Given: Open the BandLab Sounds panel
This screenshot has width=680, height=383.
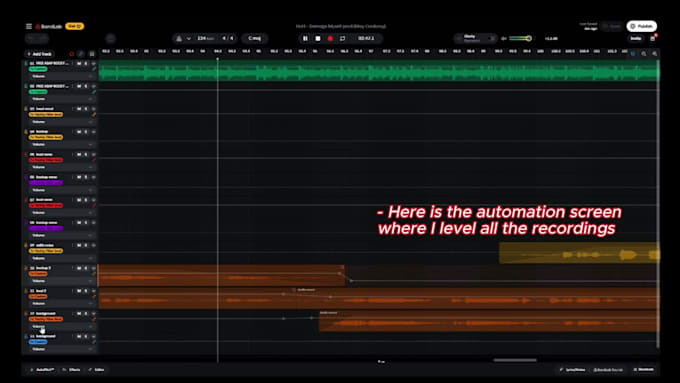Looking at the screenshot, I should [608, 370].
